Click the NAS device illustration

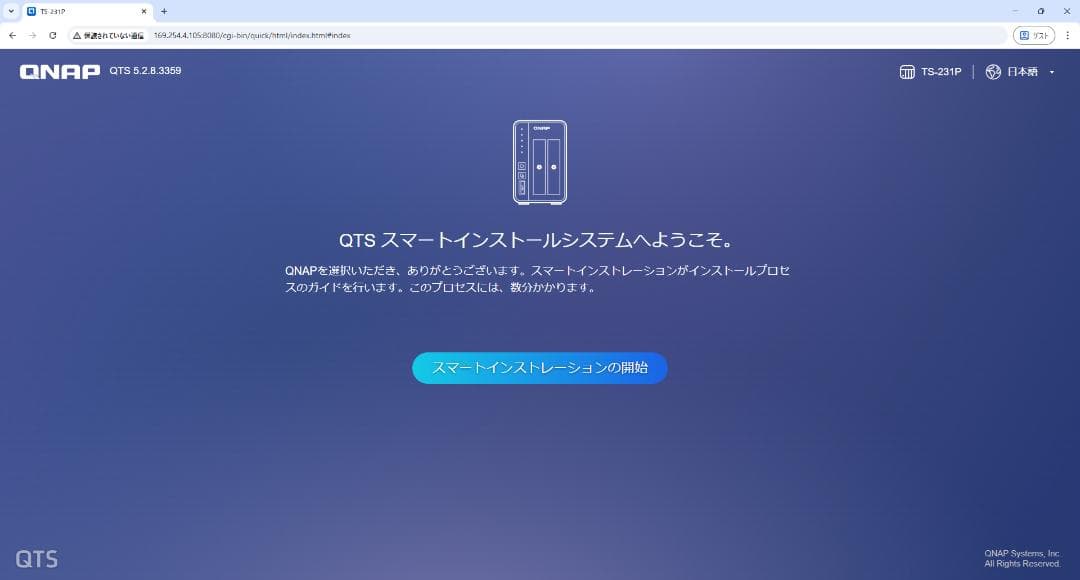pyautogui.click(x=540, y=162)
